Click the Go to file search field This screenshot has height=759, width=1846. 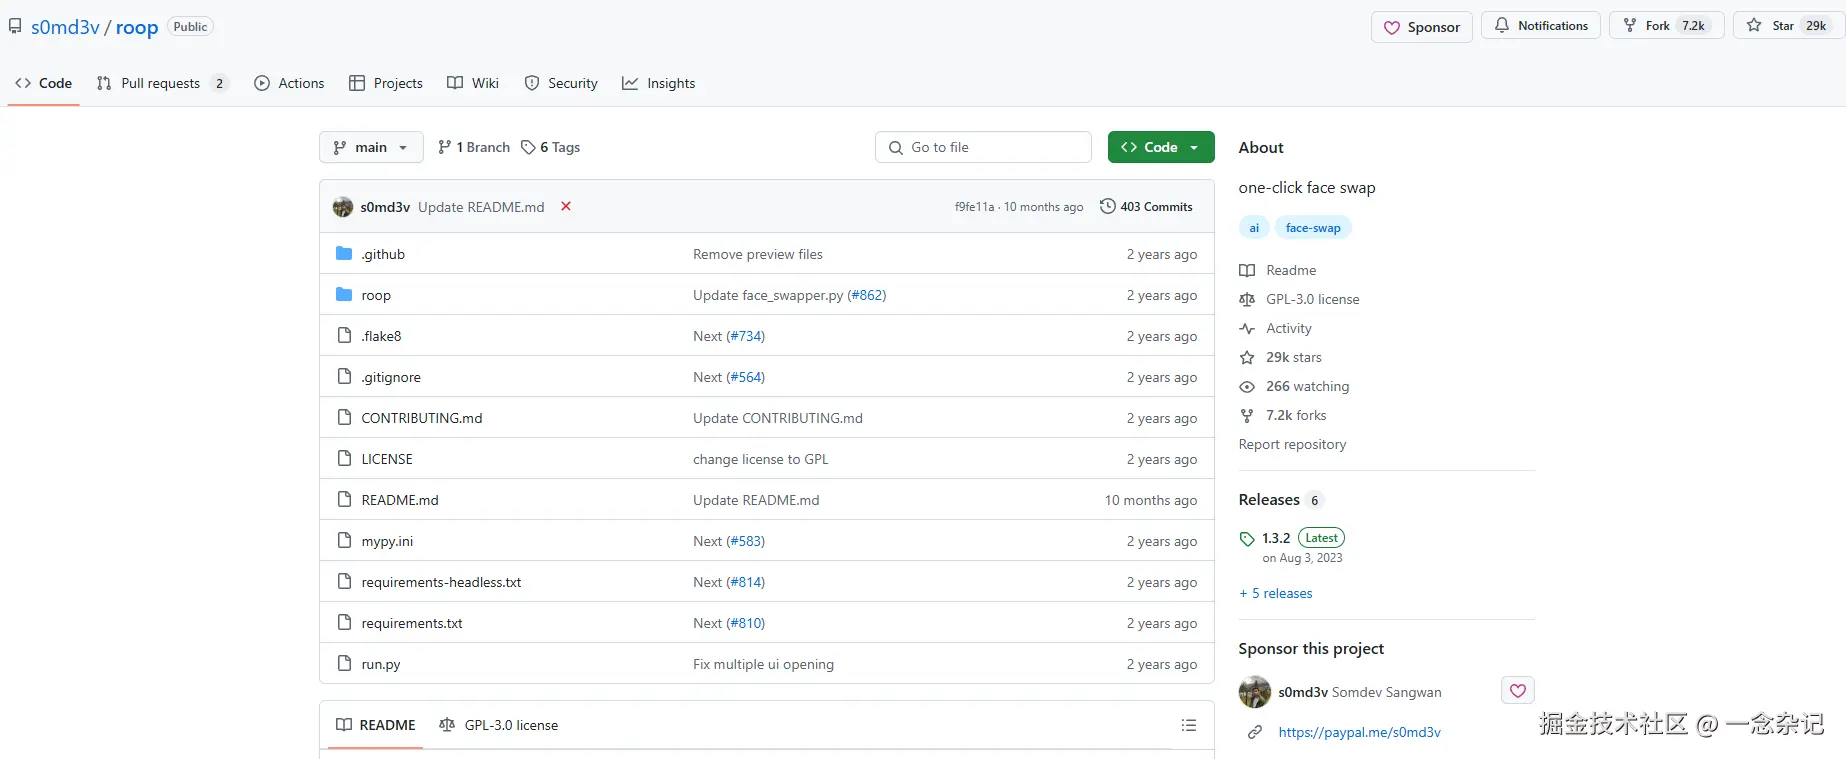983,147
